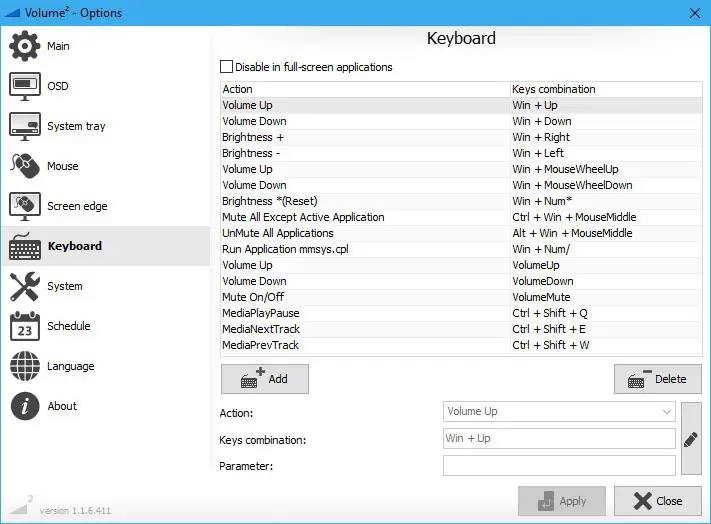Click the Parameter input field

[559, 465]
